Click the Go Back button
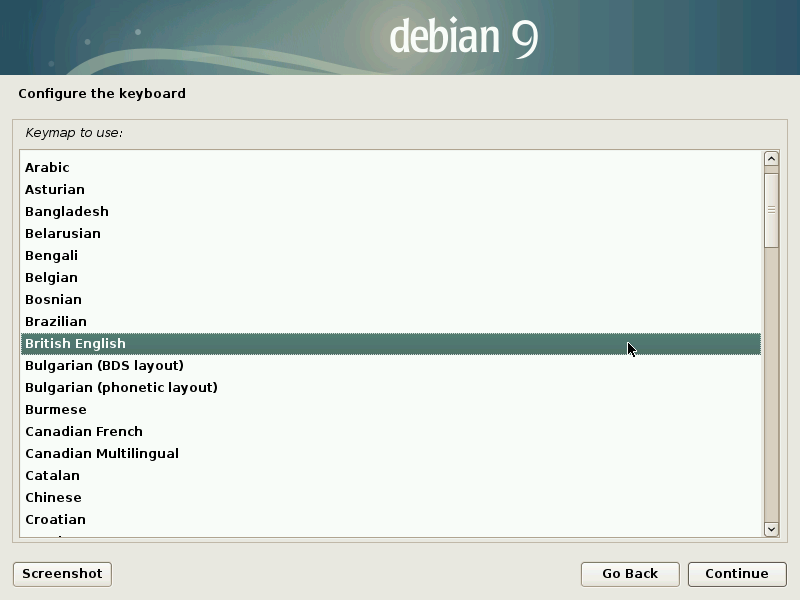The height and width of the screenshot is (600, 800). (x=630, y=574)
